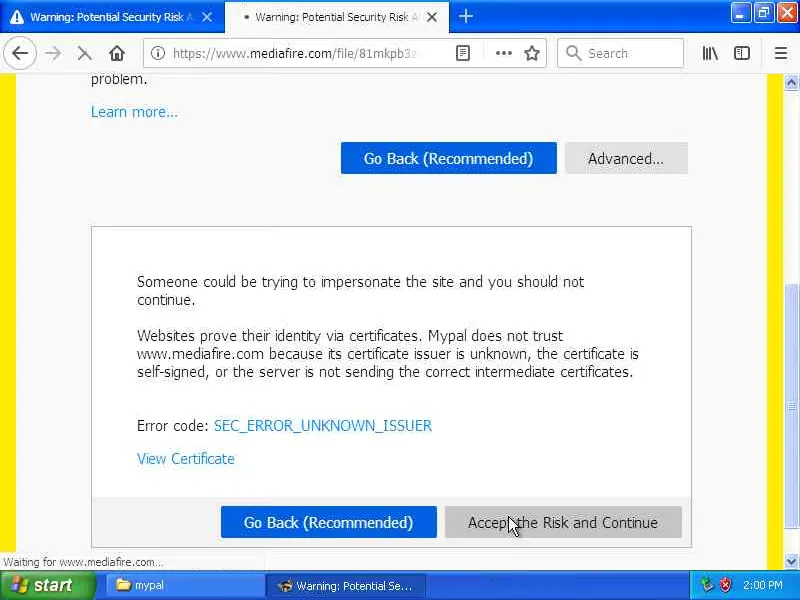The height and width of the screenshot is (600, 800).
Task: Show sidebars icon in the toolbar
Action: point(742,53)
